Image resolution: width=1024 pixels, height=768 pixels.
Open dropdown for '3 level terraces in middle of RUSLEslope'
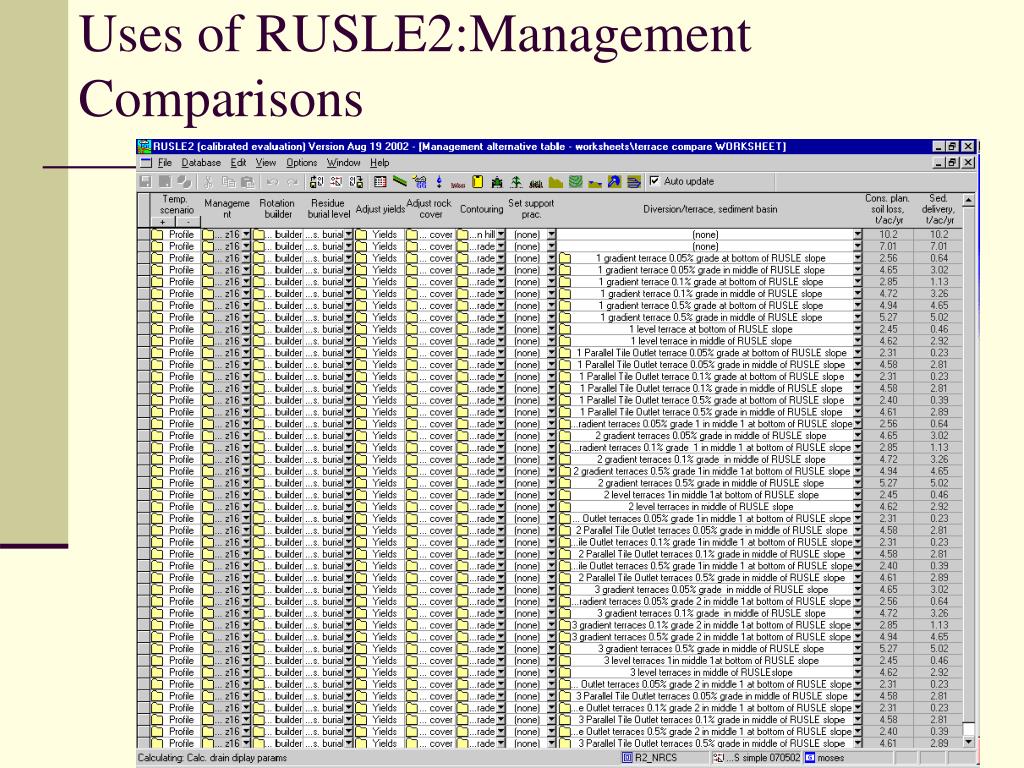point(857,673)
